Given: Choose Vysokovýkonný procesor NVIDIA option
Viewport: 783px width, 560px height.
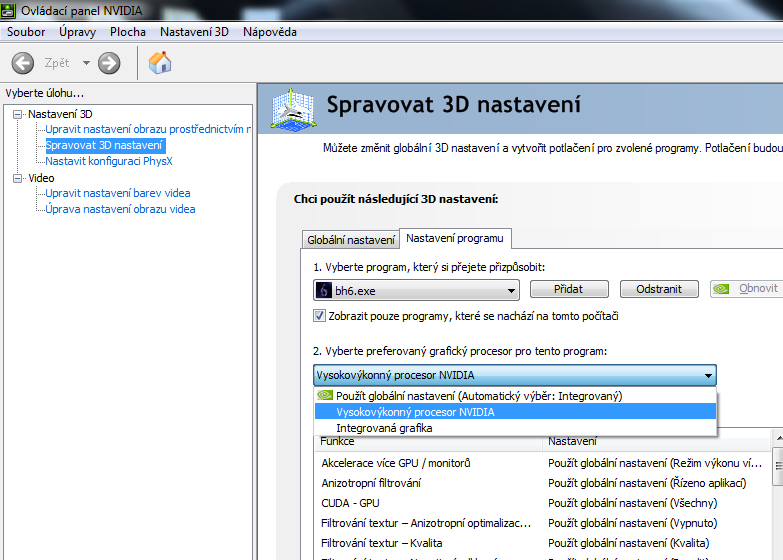Looking at the screenshot, I should (515, 412).
